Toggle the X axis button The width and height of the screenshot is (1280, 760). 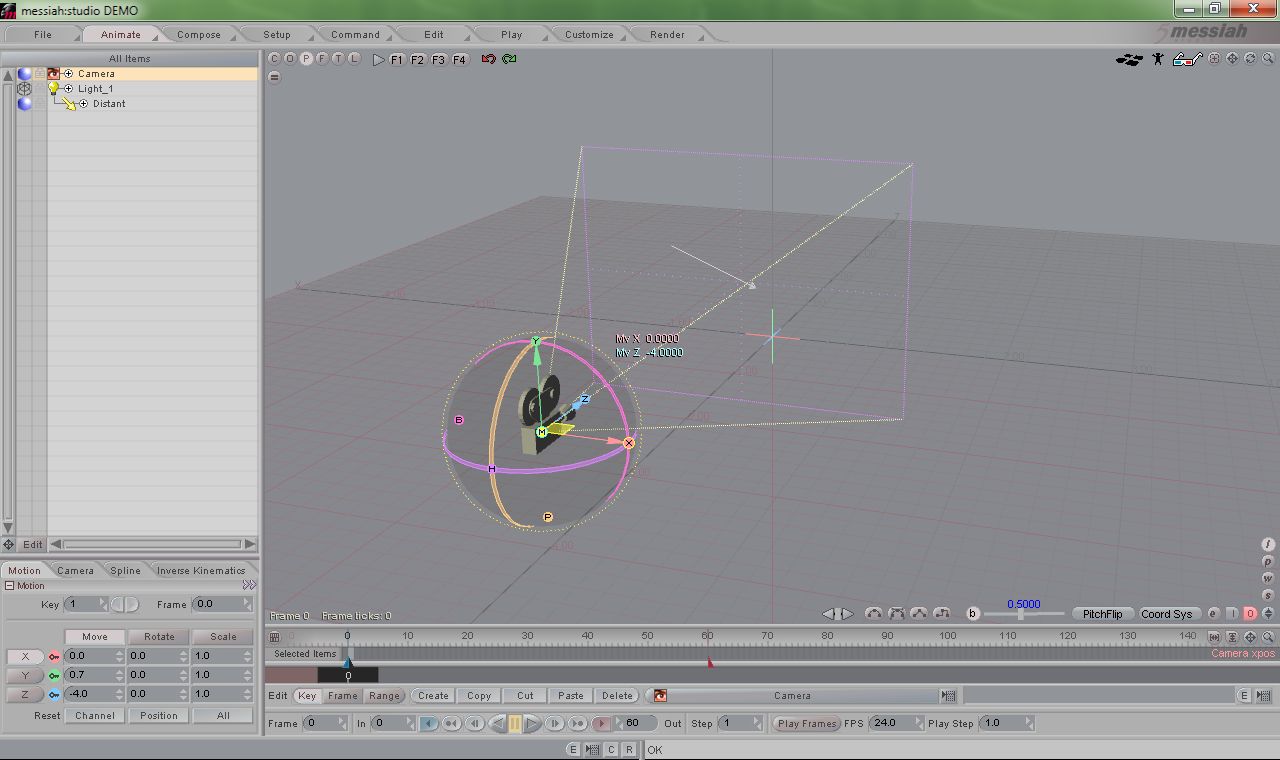24,657
